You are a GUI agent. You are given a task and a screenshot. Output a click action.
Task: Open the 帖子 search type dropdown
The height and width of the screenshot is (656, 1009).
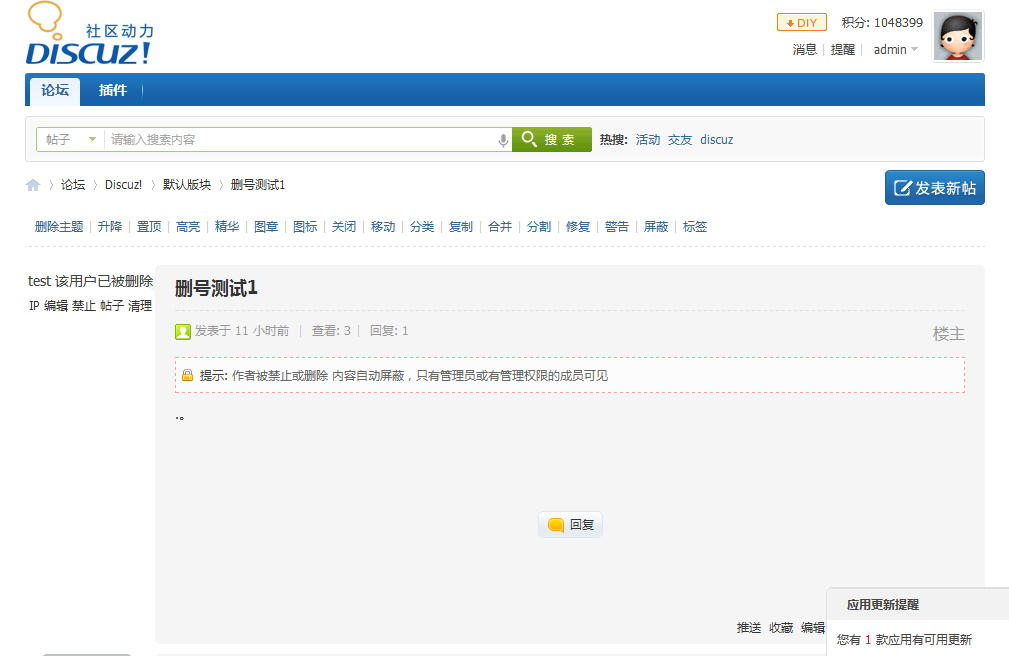(x=70, y=140)
